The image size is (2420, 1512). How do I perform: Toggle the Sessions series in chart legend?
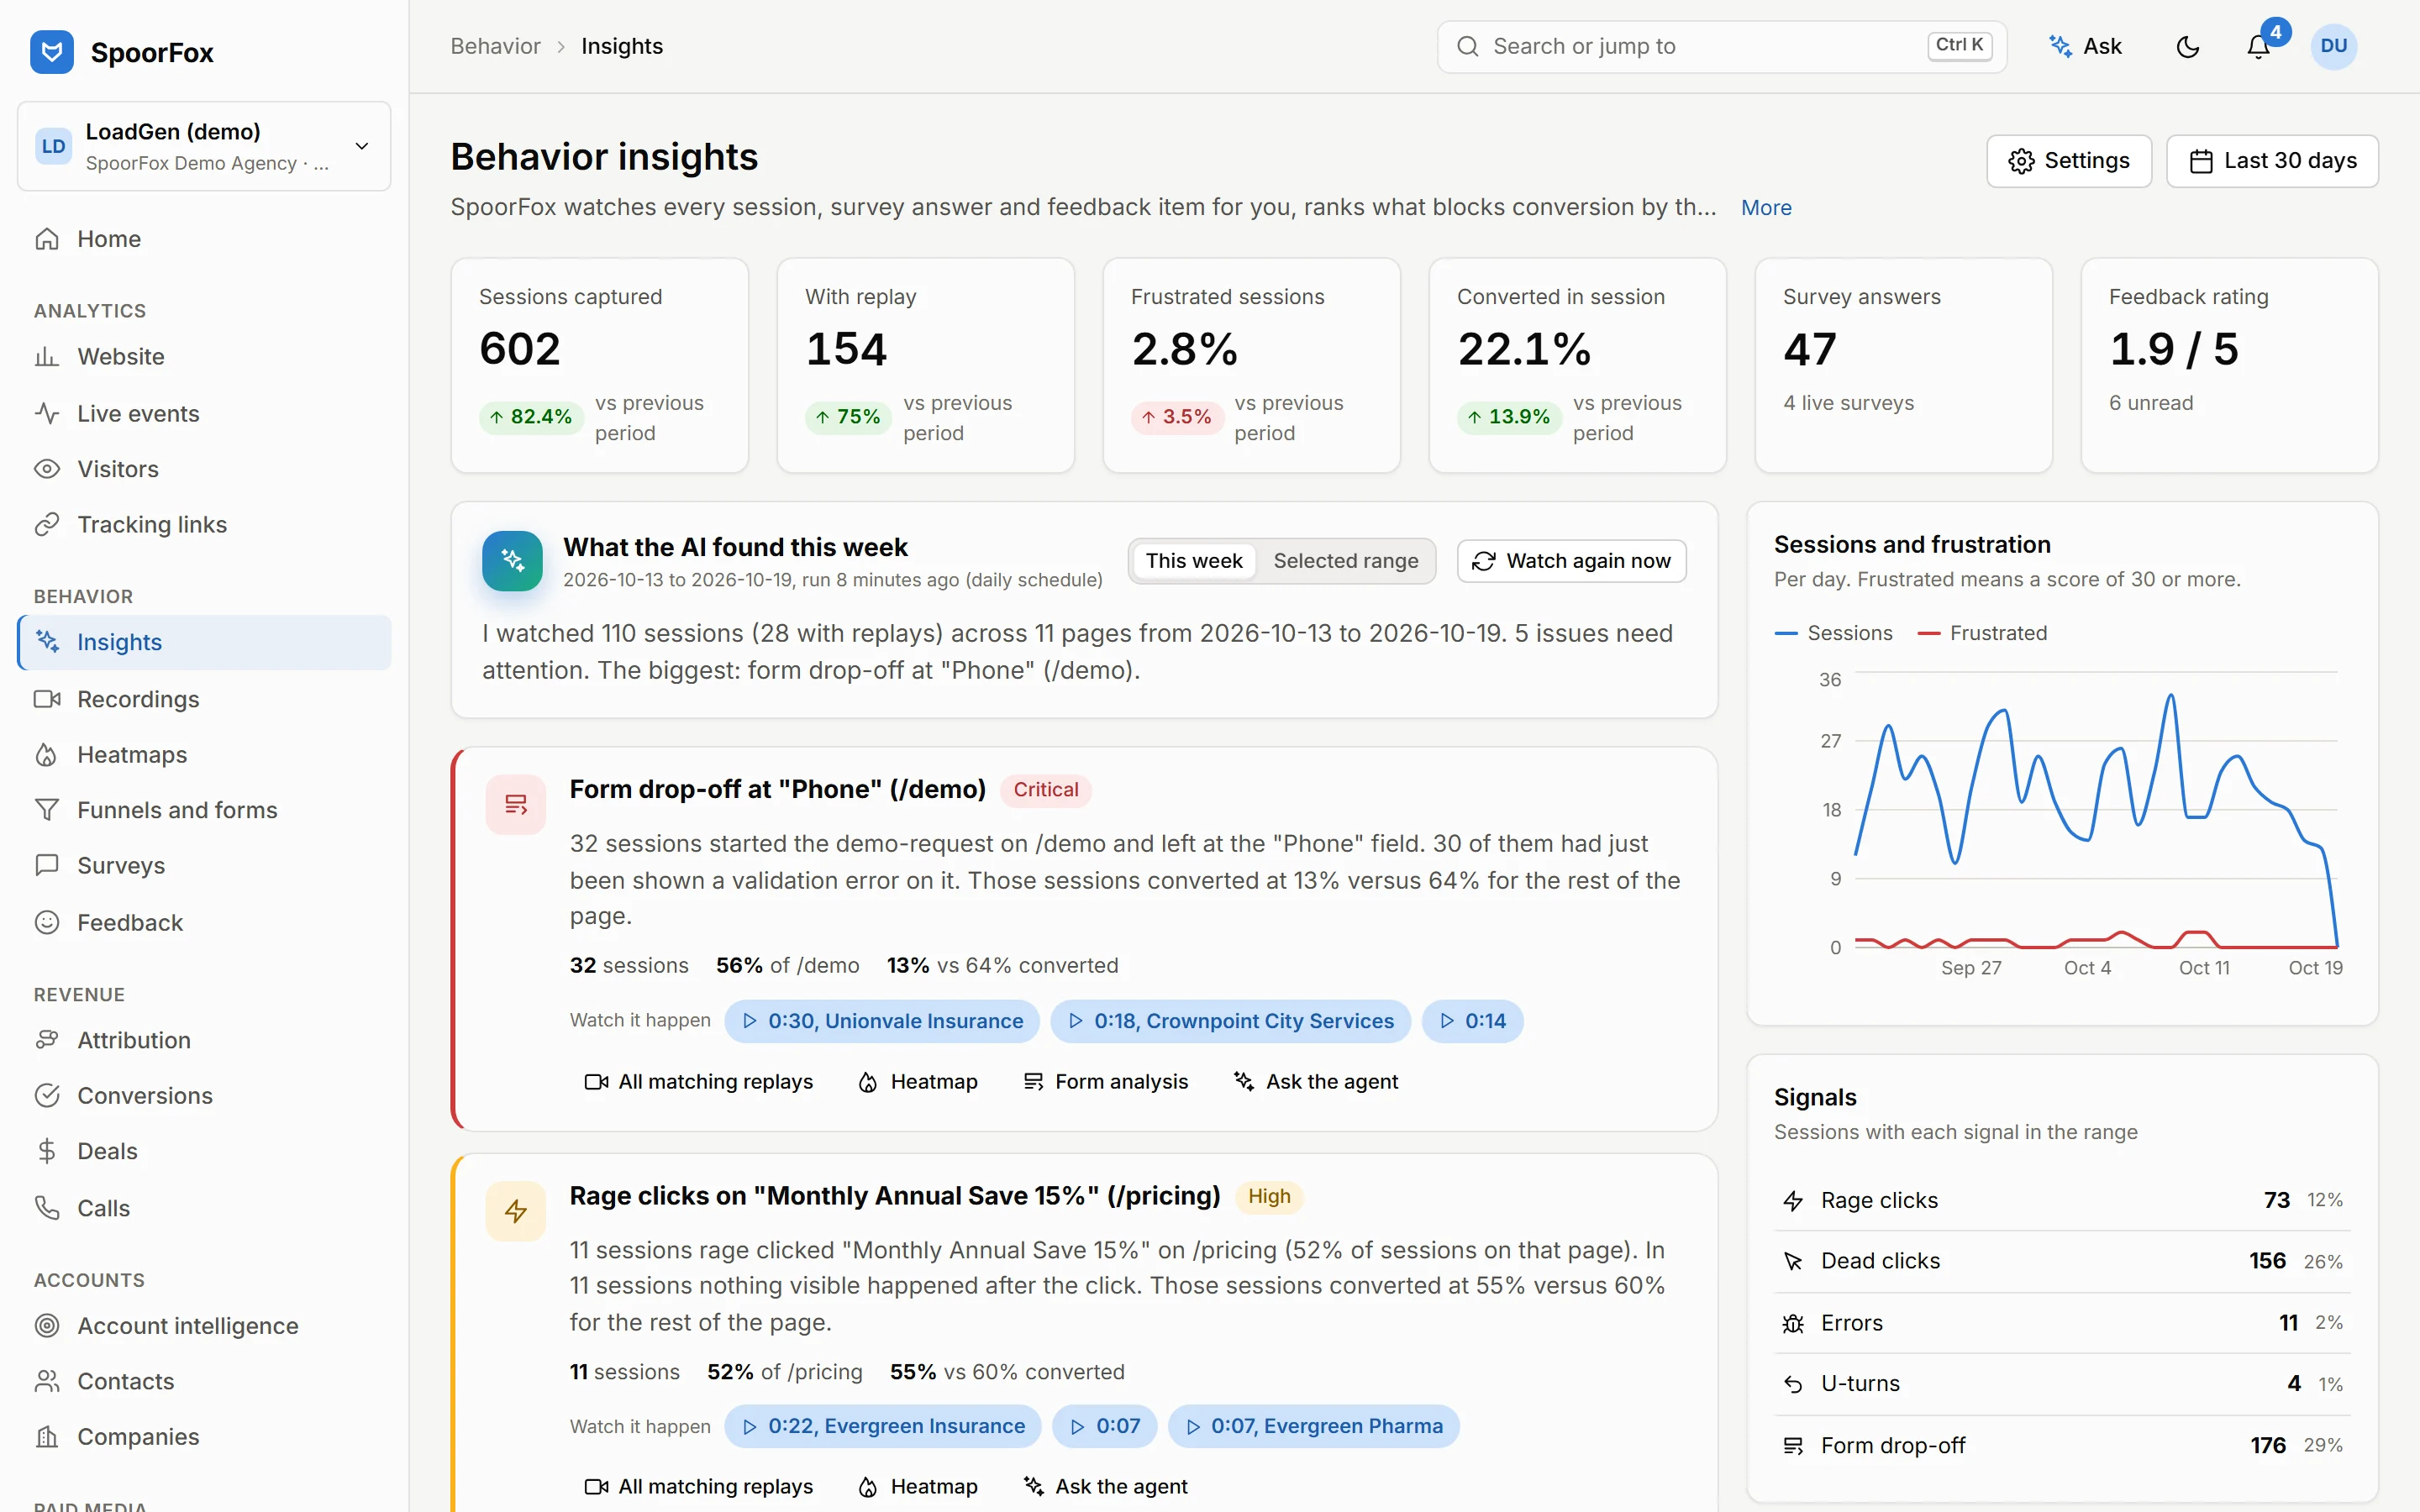click(x=1834, y=633)
